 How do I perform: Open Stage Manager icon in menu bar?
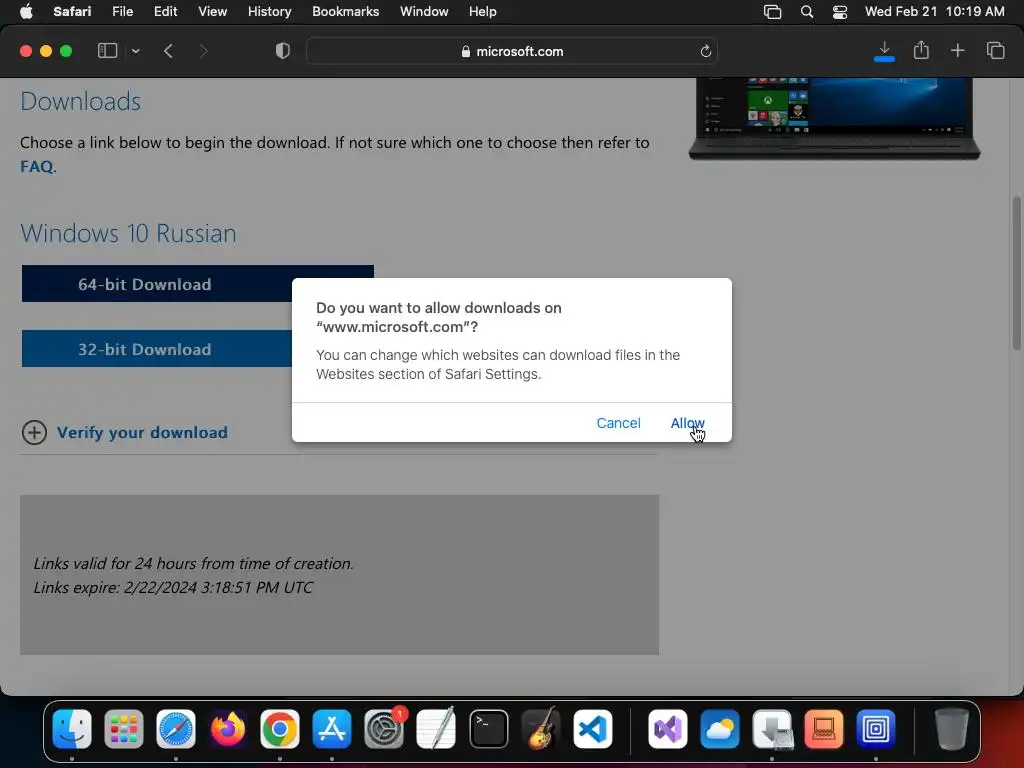click(x=773, y=12)
